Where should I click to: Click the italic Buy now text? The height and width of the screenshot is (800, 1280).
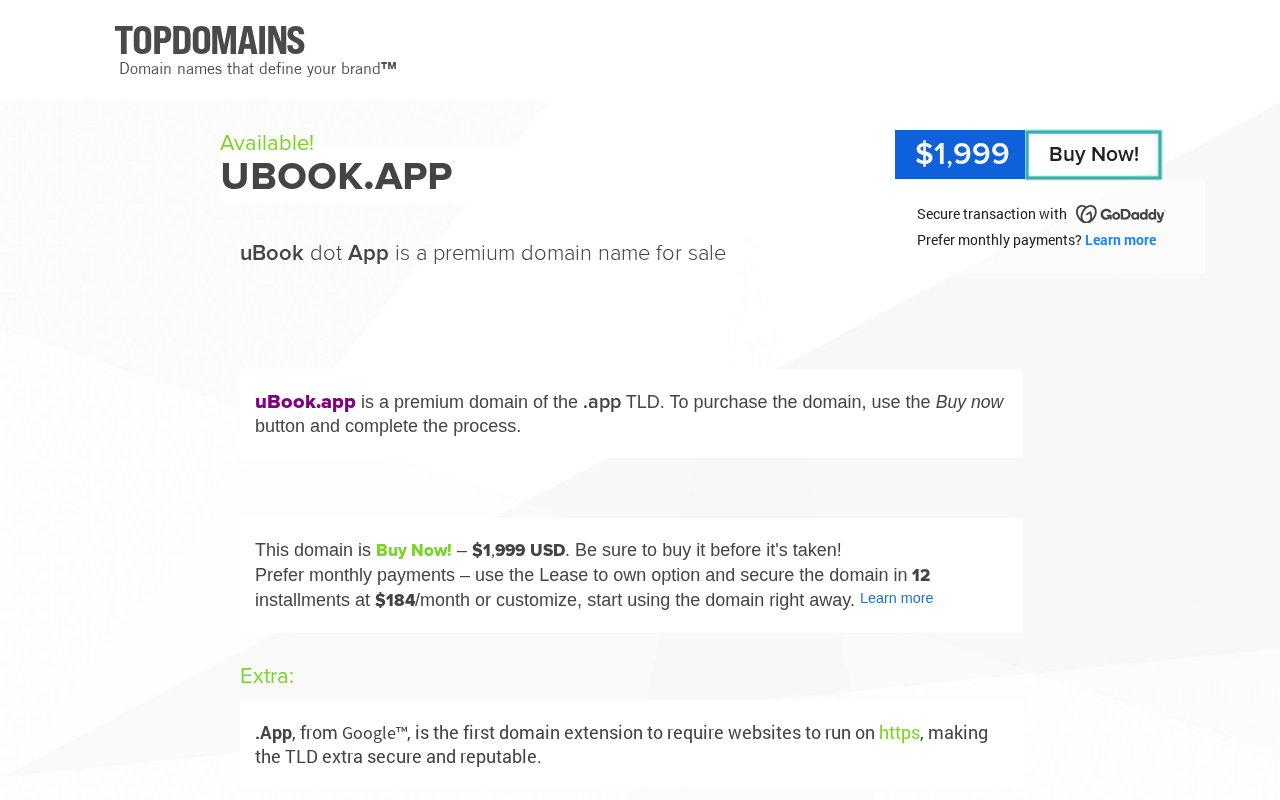[x=969, y=402]
